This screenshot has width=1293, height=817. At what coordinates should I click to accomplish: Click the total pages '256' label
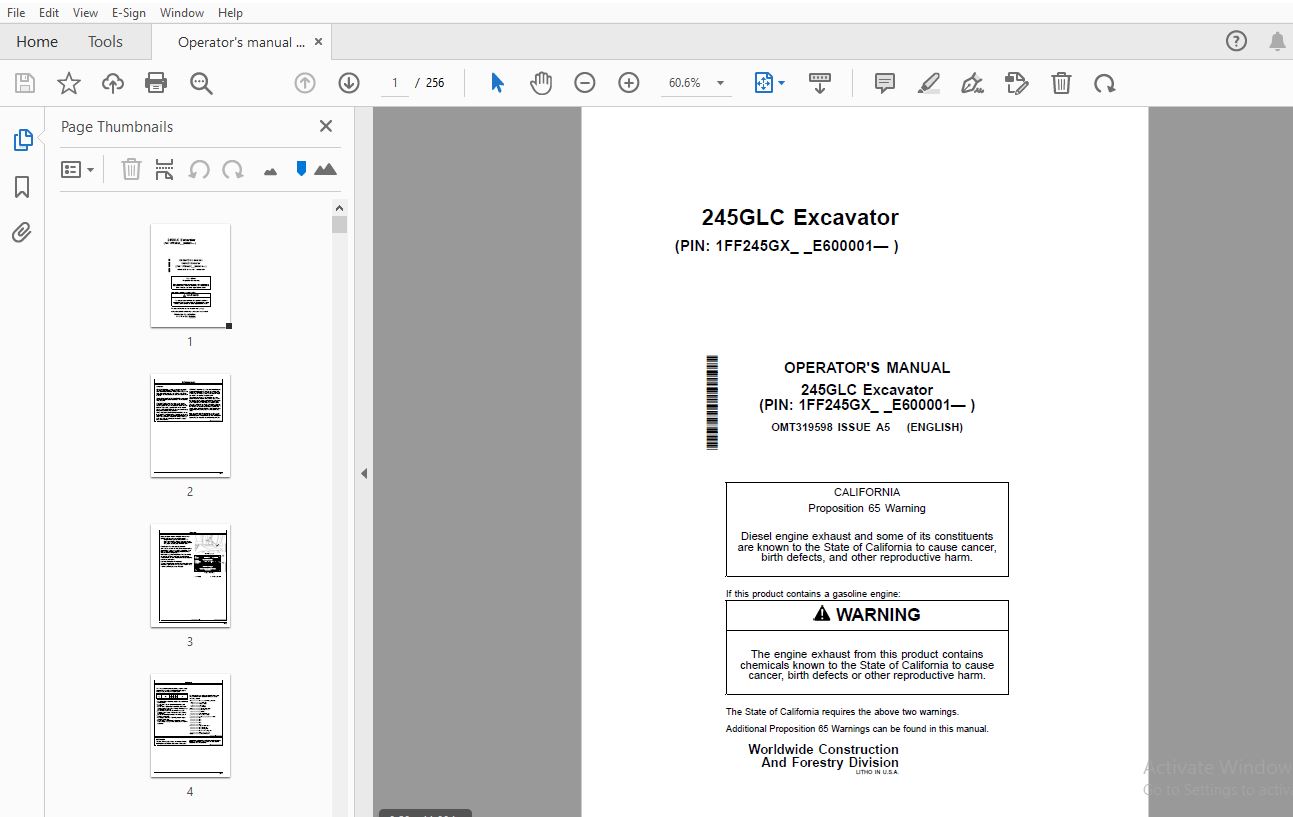(435, 83)
